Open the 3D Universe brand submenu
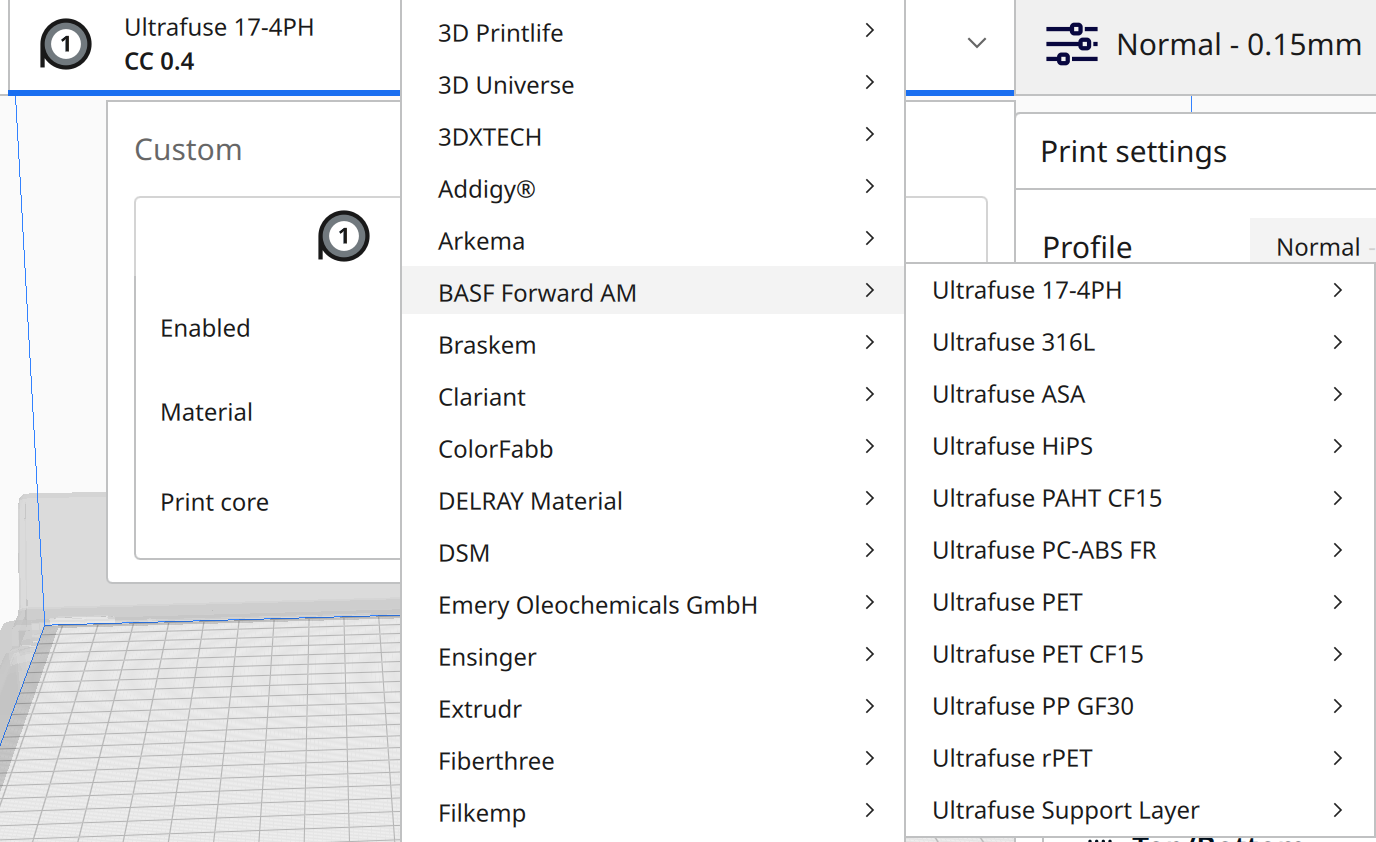The width and height of the screenshot is (1376, 842). tap(653, 84)
